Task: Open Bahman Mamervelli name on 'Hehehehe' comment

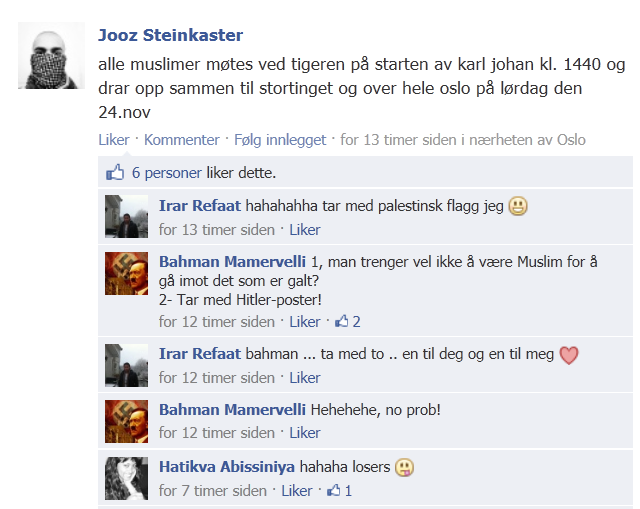Action: 232,409
